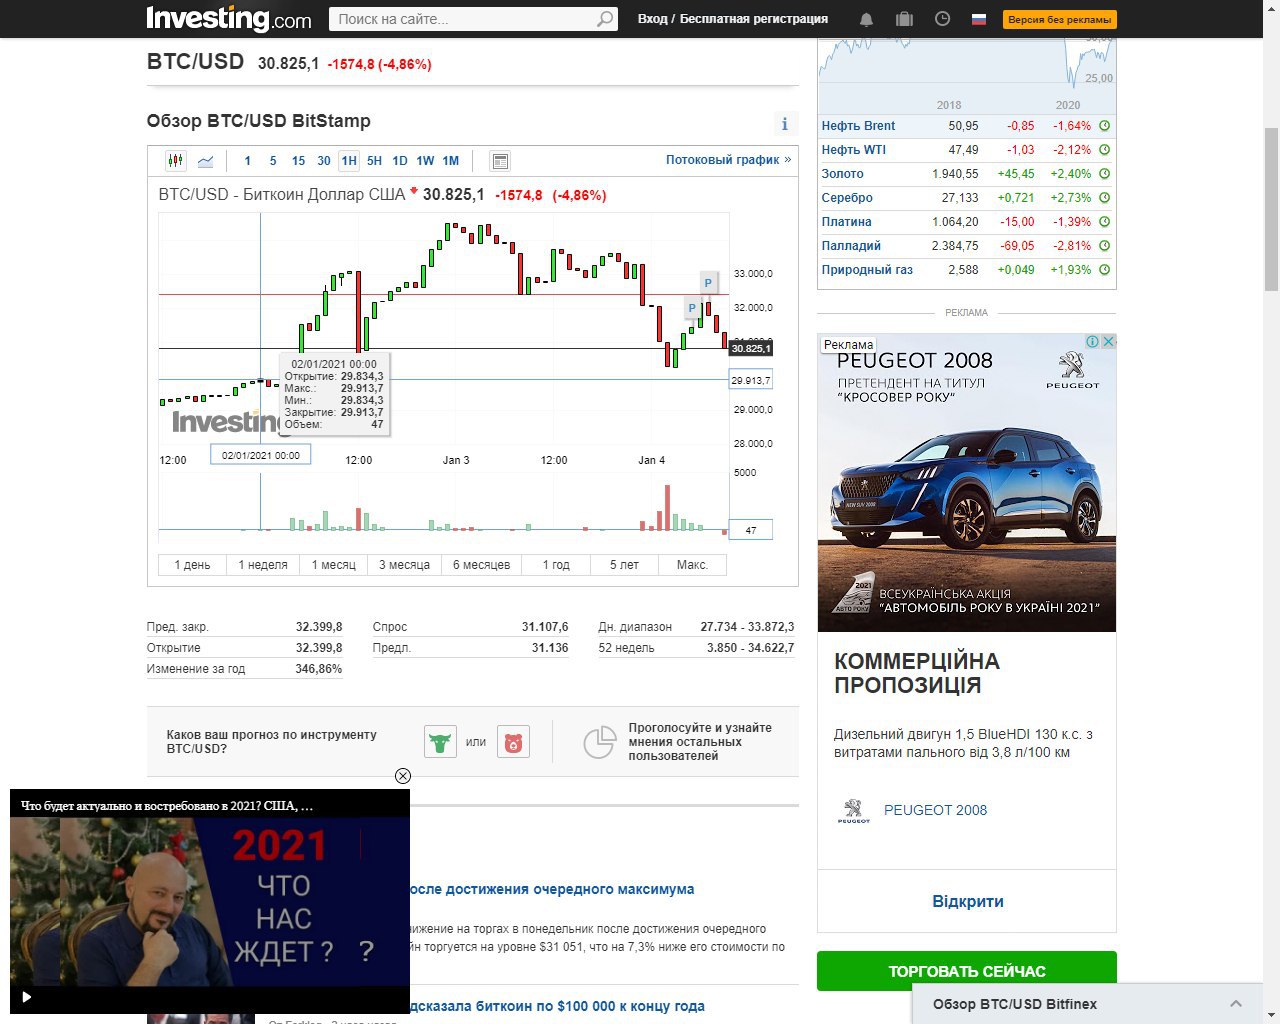The height and width of the screenshot is (1024, 1280).
Task: Select the 1W chart interval
Action: (425, 161)
